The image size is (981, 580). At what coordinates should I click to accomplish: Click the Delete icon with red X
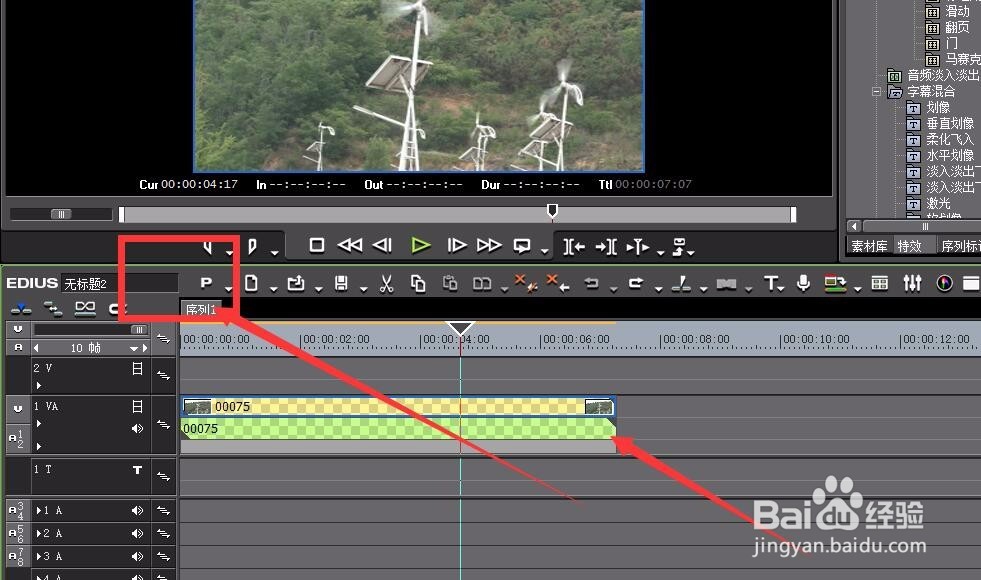(526, 283)
